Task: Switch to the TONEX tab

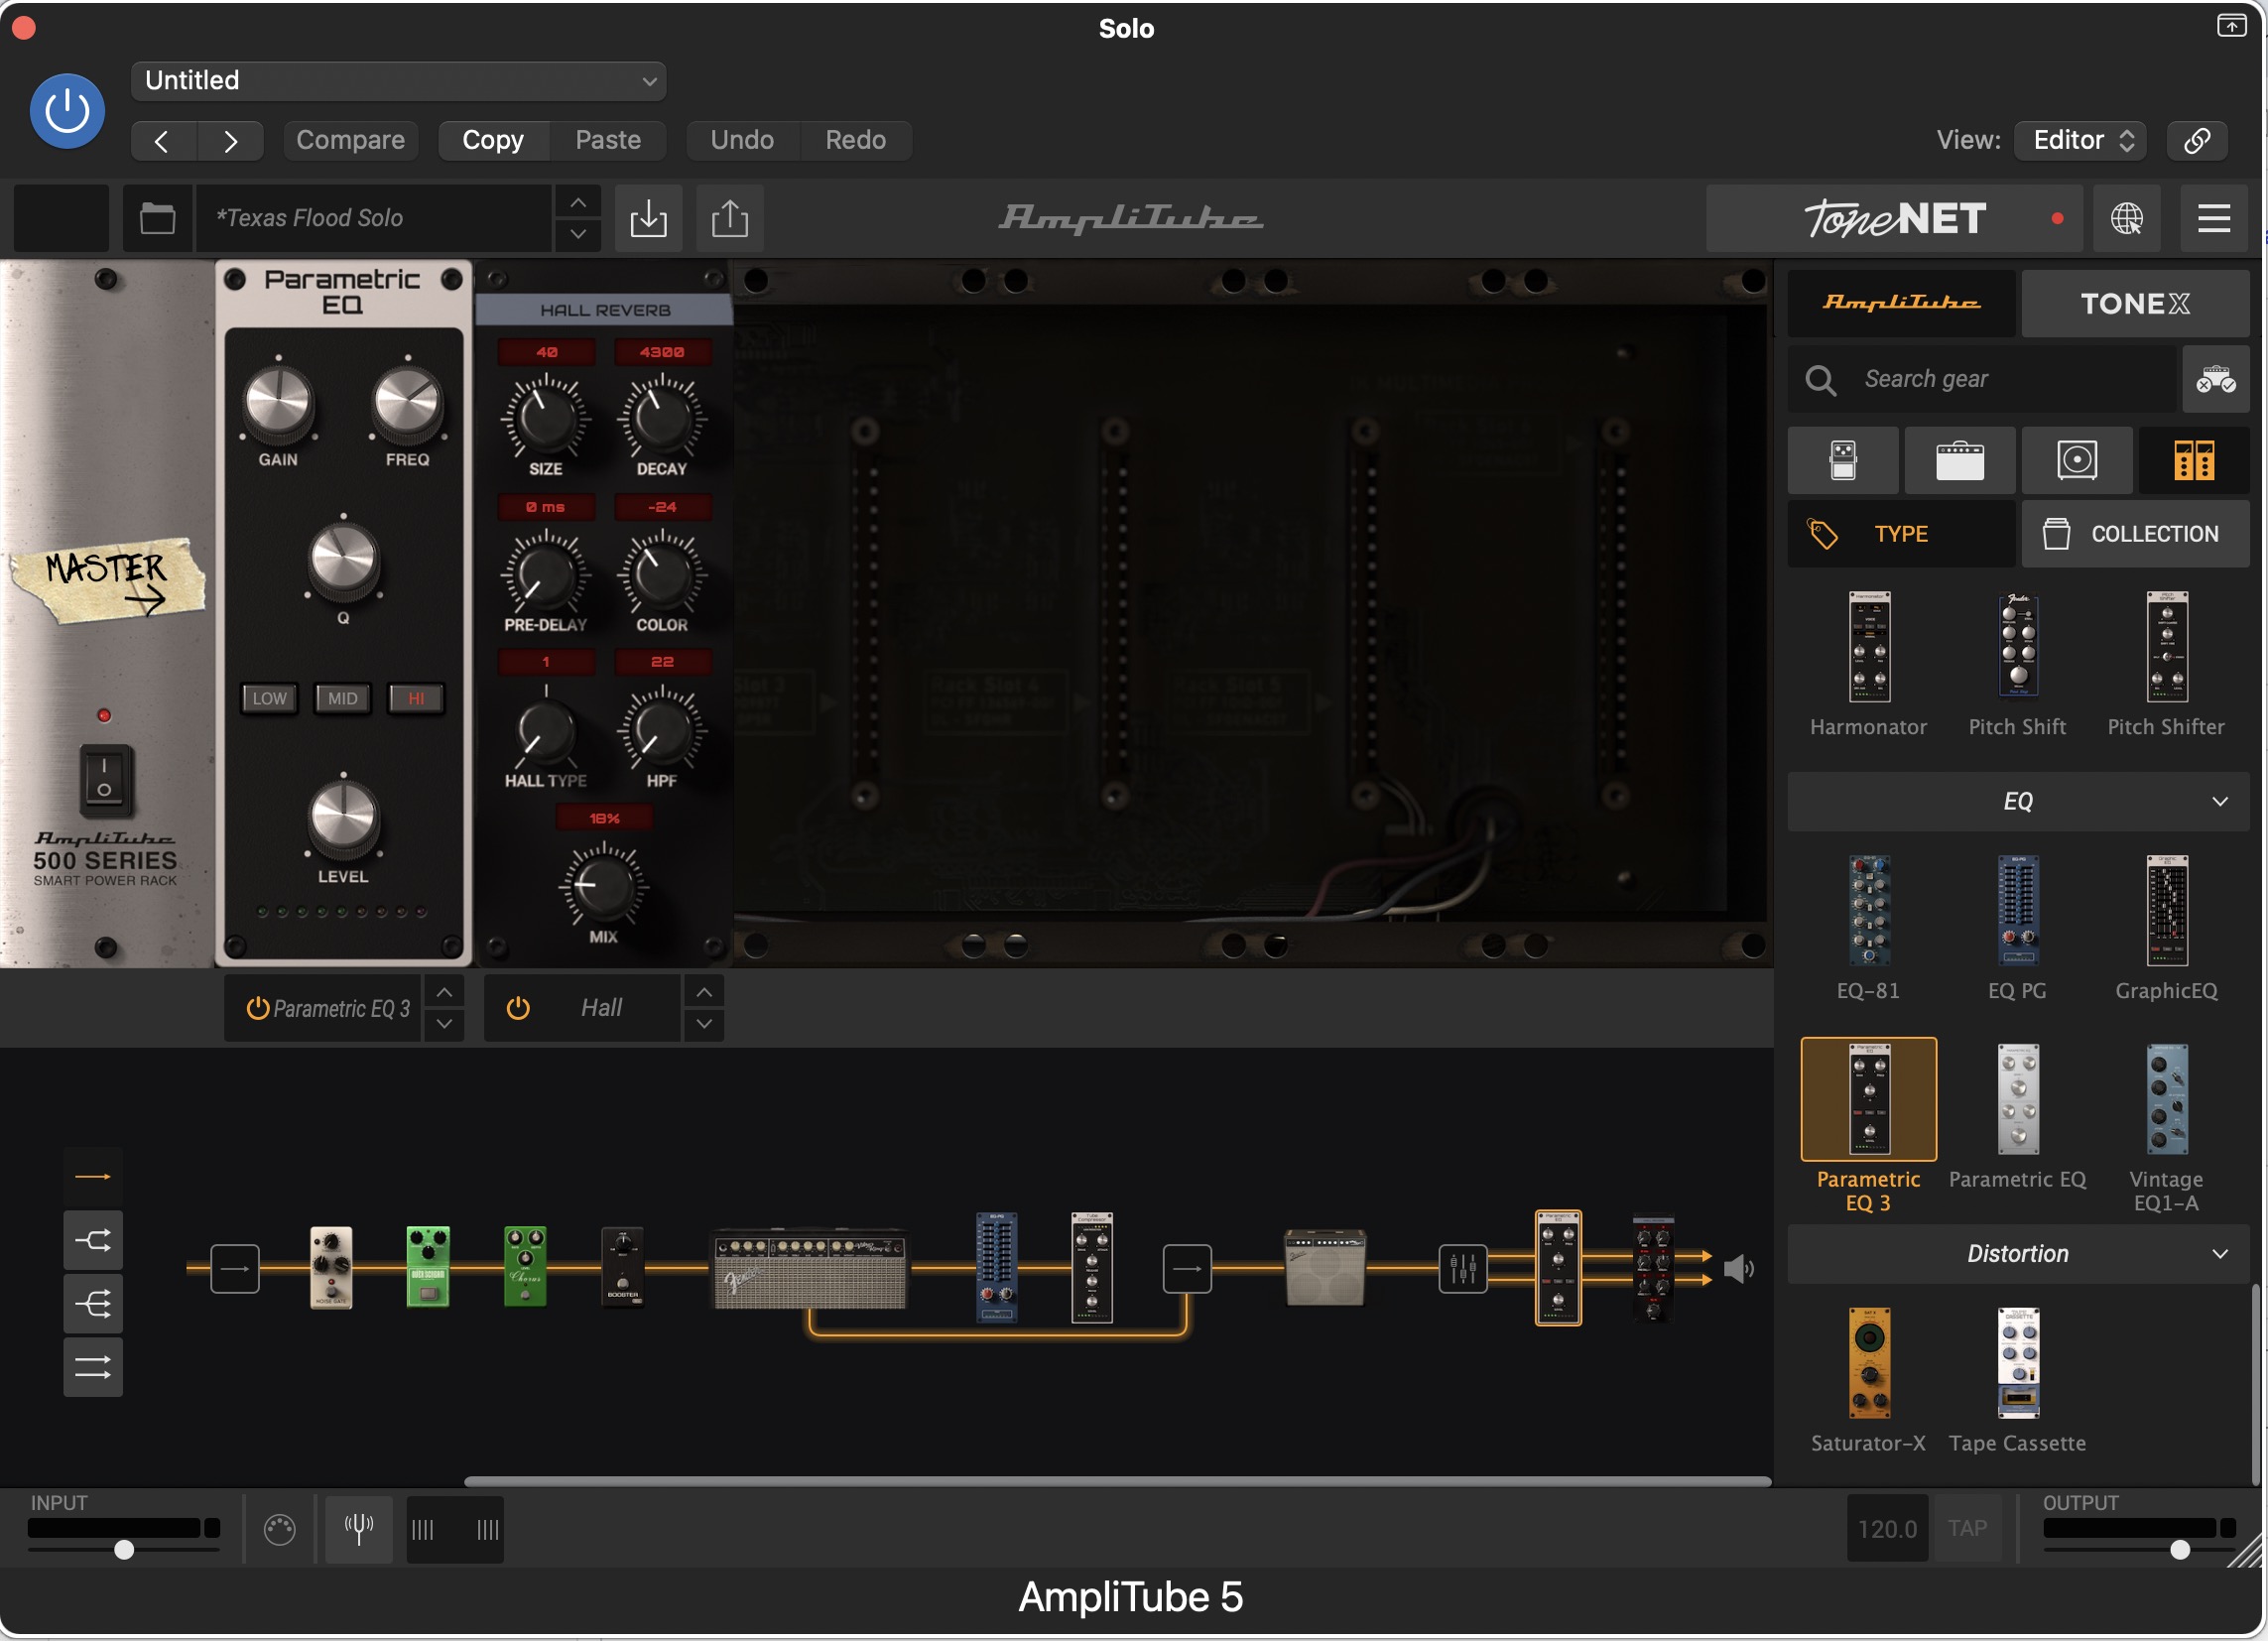Action: (x=2135, y=303)
